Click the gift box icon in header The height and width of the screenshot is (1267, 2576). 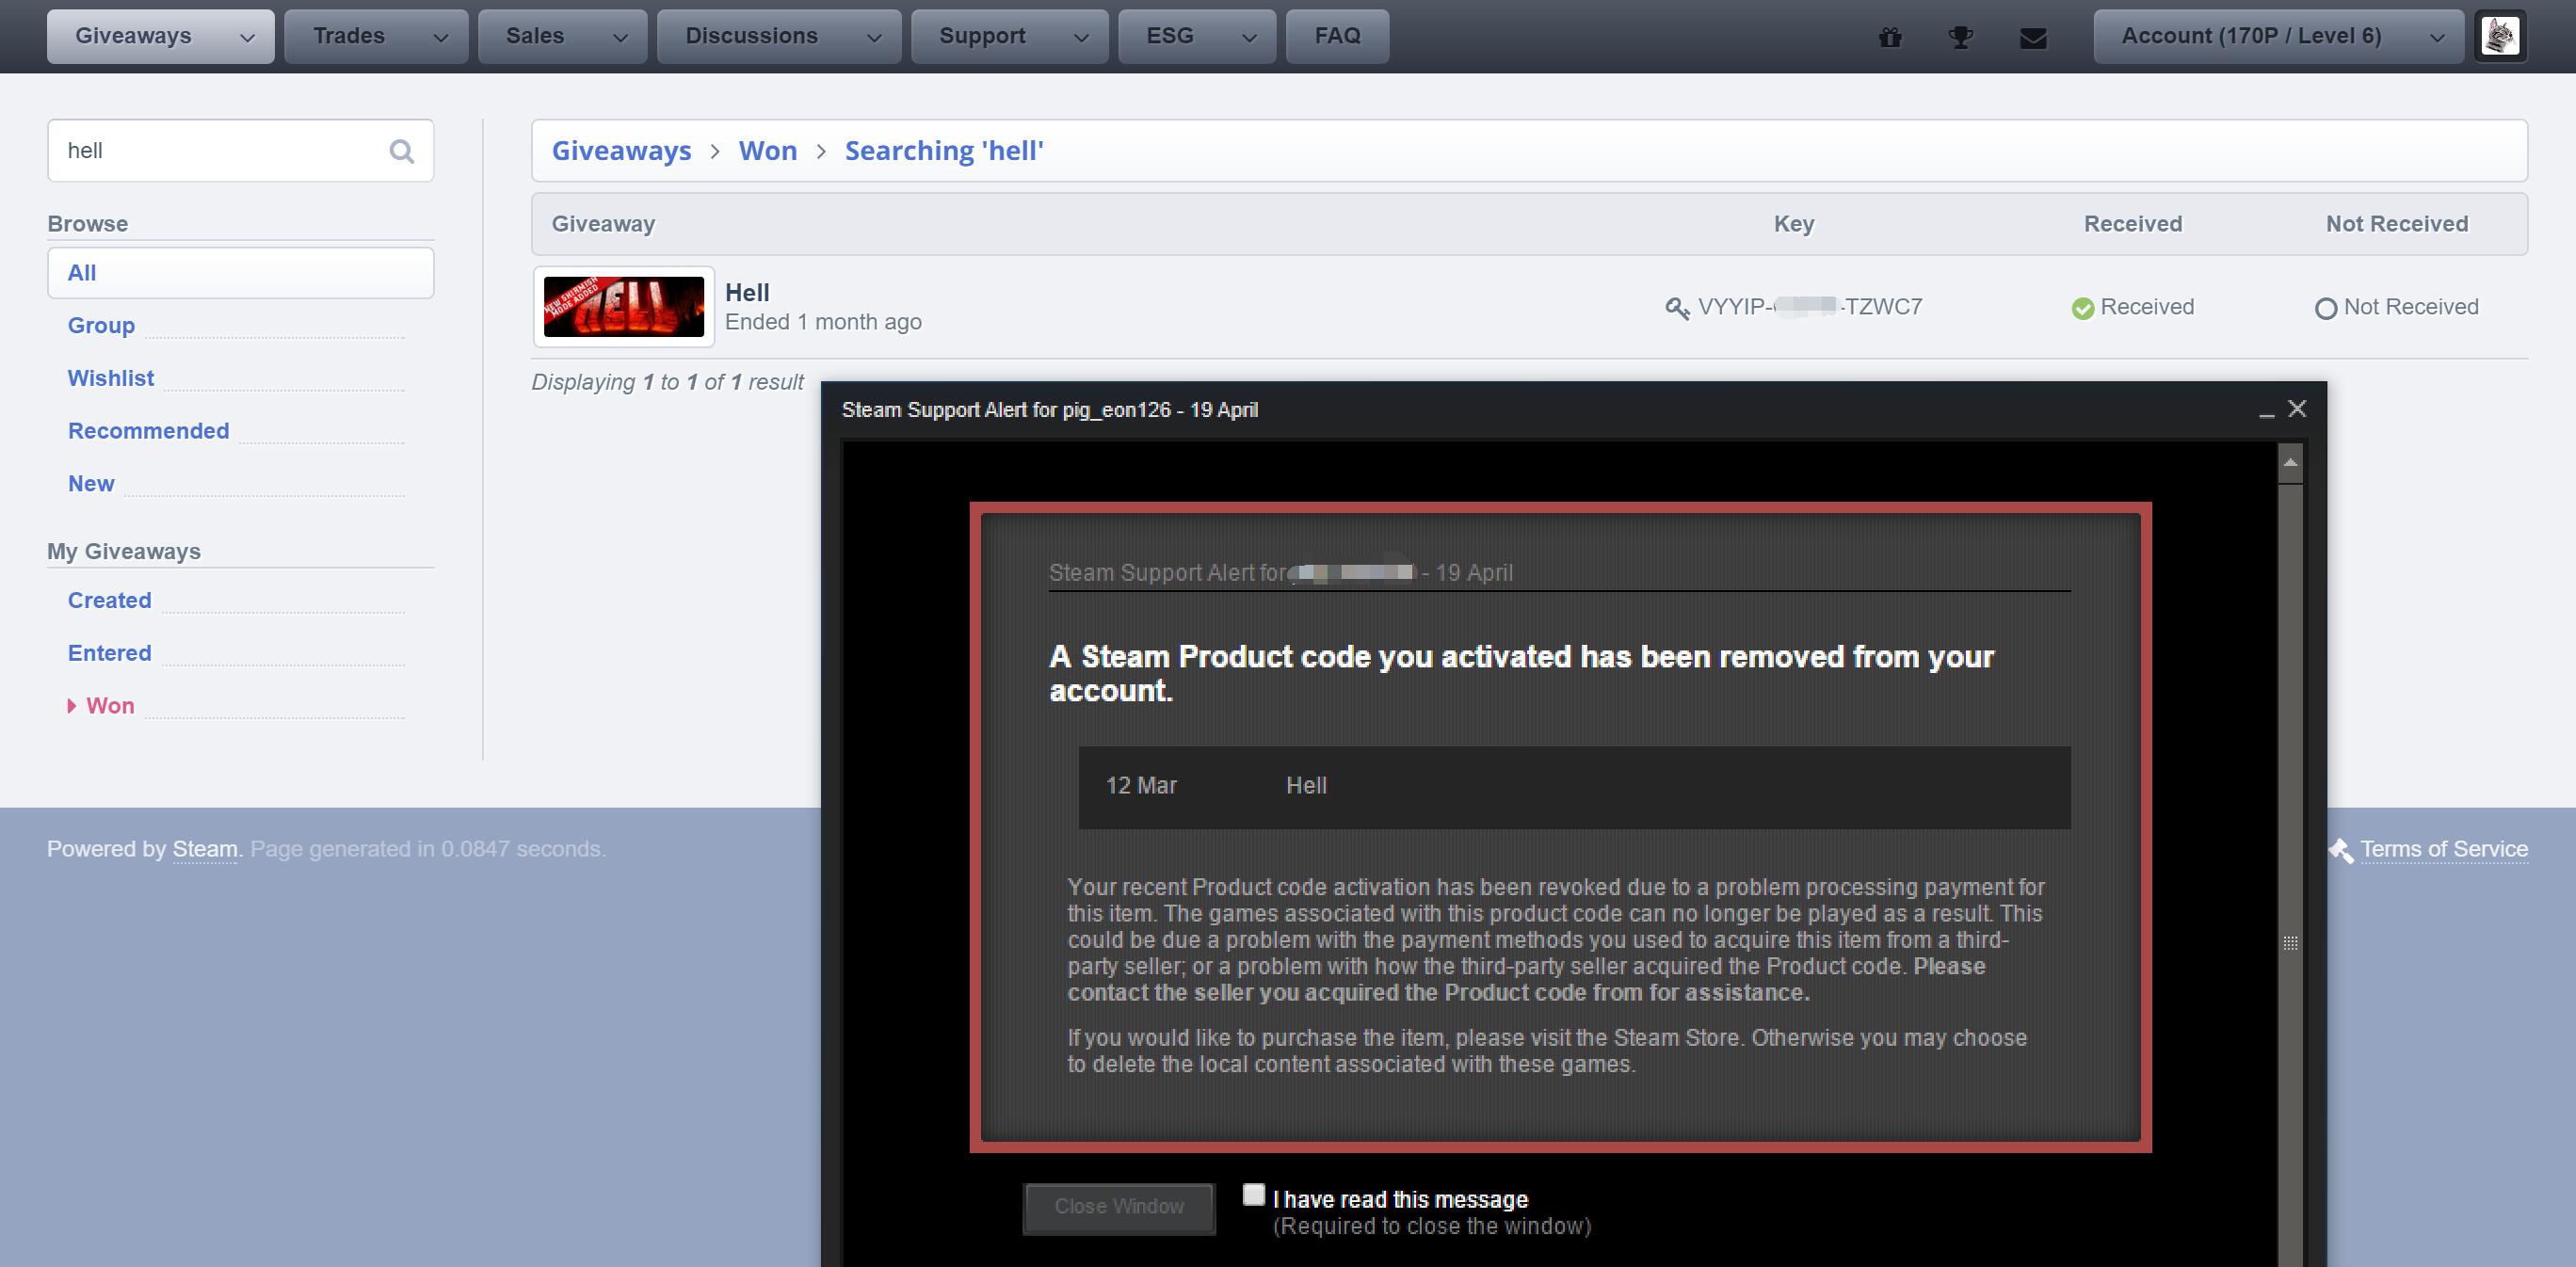(1889, 38)
